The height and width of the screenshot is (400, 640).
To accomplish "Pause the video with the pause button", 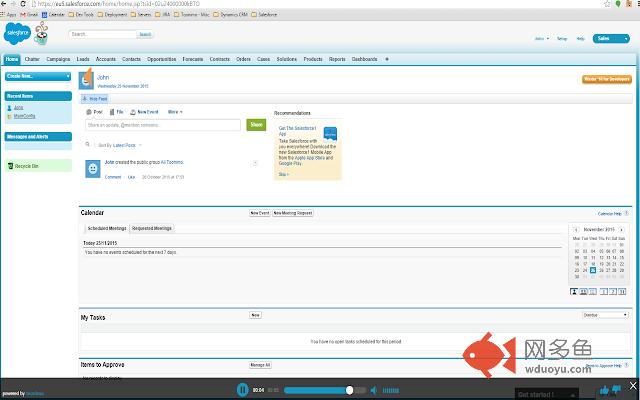I will (242, 389).
